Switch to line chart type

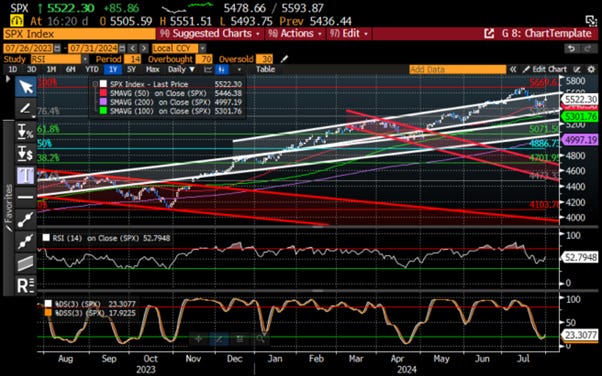(208, 70)
